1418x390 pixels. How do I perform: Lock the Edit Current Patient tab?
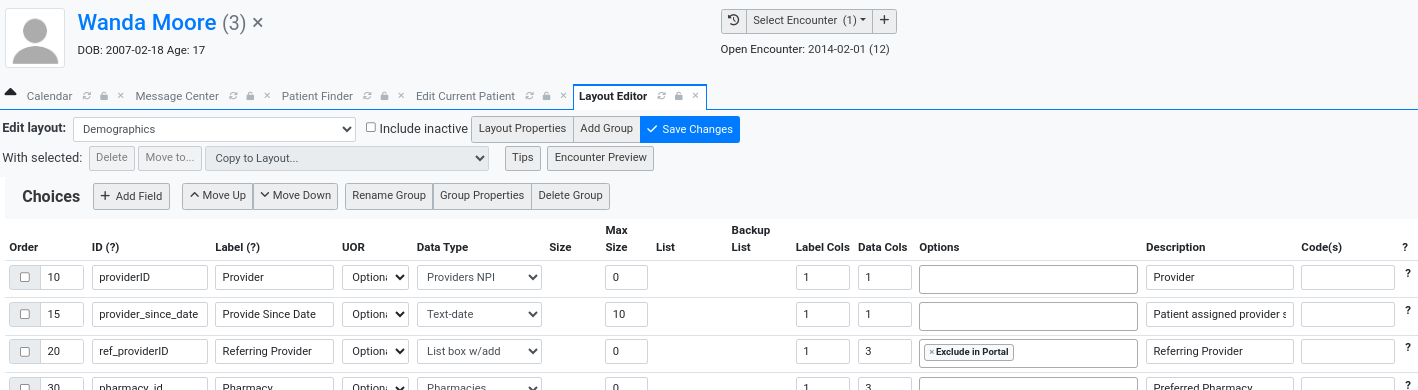[547, 97]
